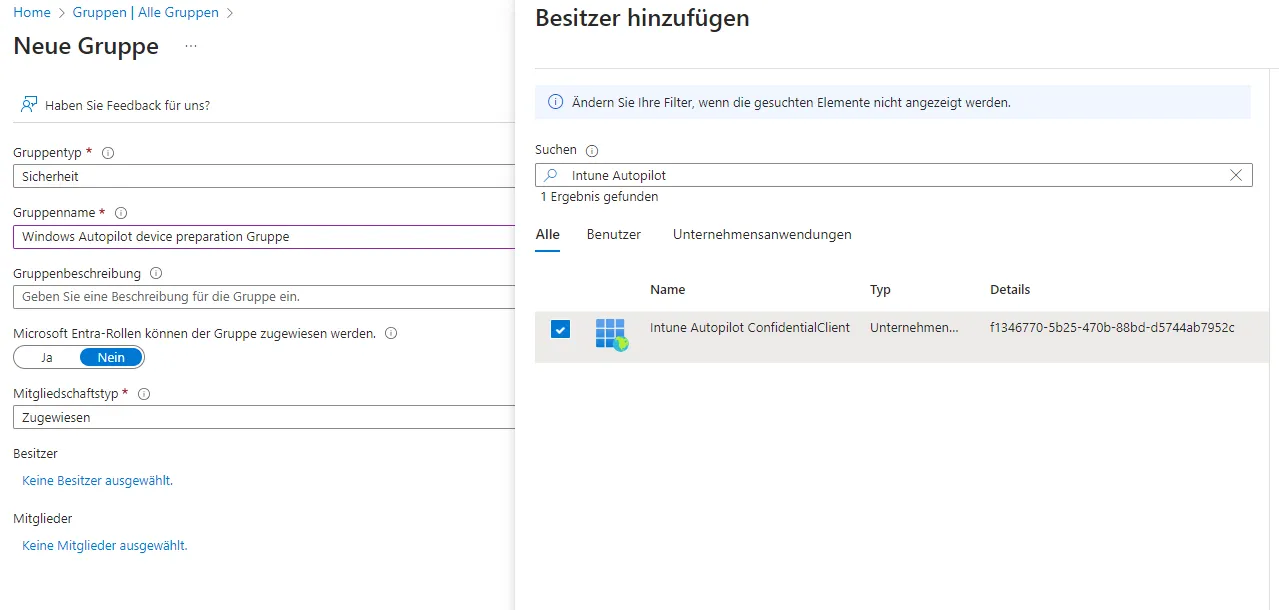This screenshot has width=1279, height=610.
Task: Click the info icon beside Gruppenname
Action: tap(121, 213)
